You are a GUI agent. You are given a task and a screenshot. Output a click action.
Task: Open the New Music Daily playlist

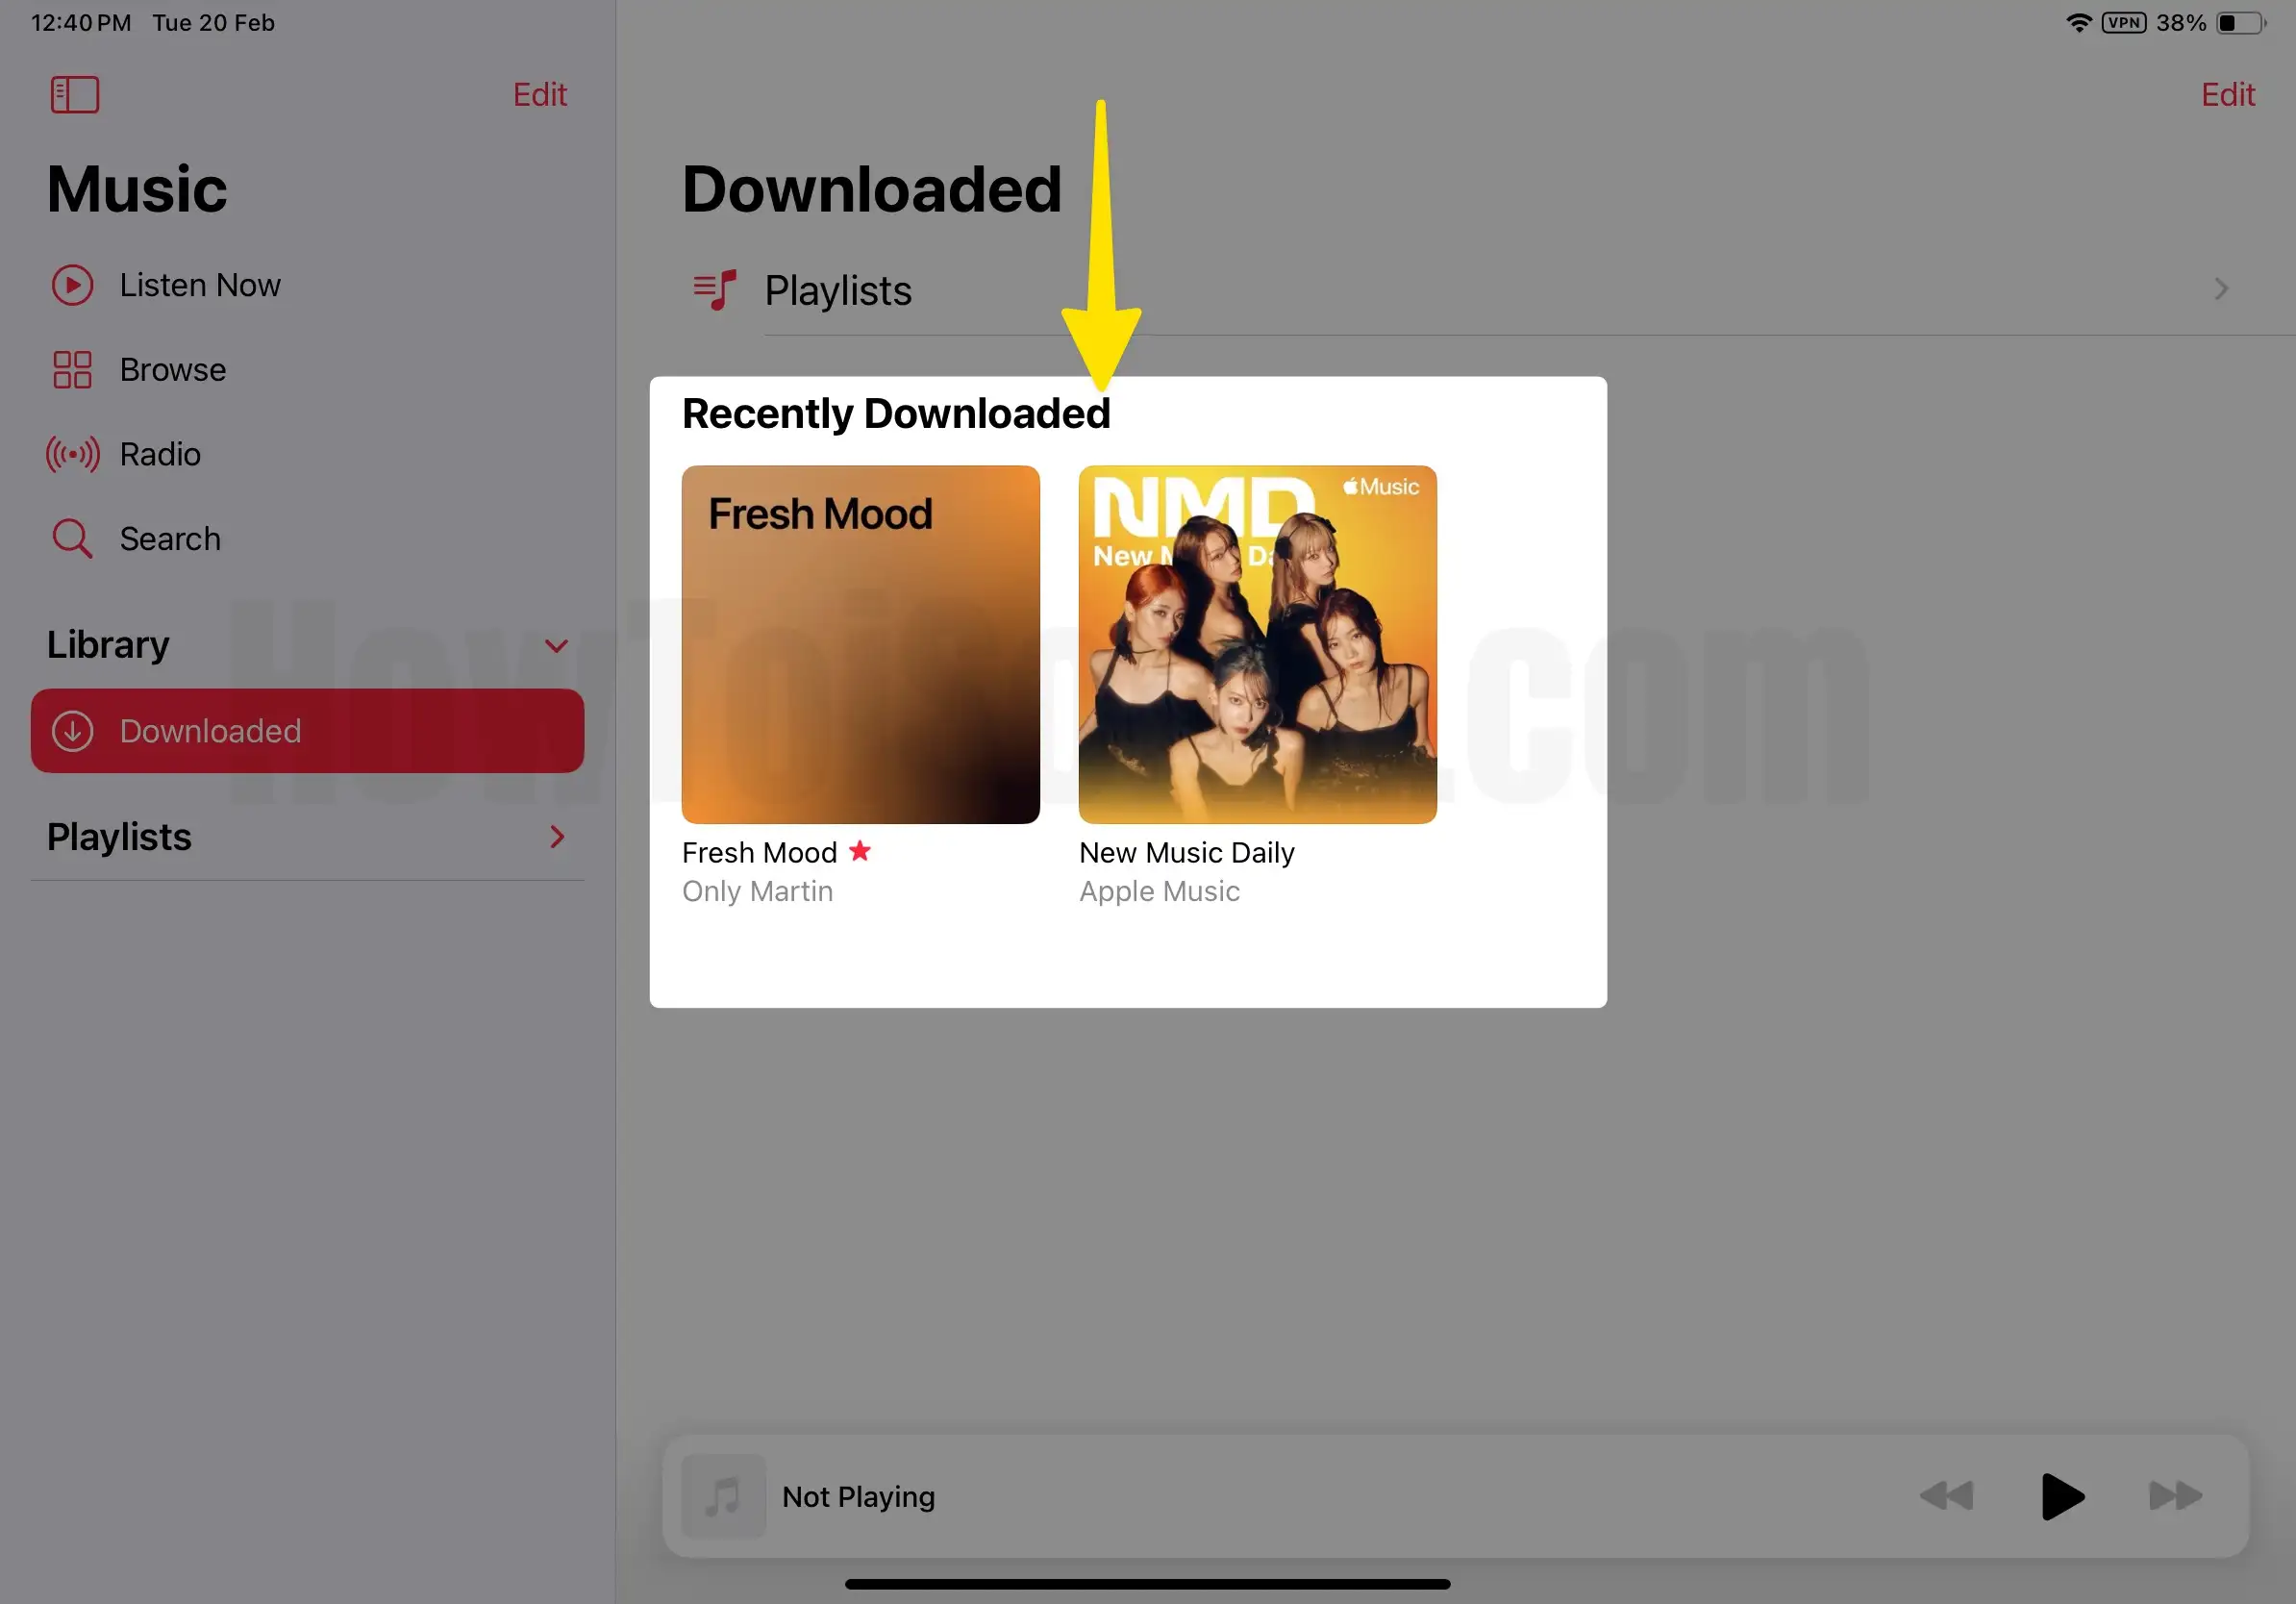[x=1256, y=644]
